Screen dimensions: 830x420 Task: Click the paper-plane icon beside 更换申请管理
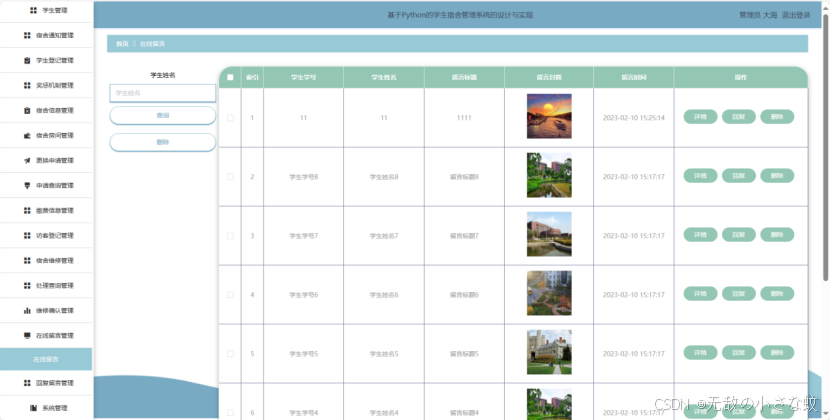click(x=27, y=160)
